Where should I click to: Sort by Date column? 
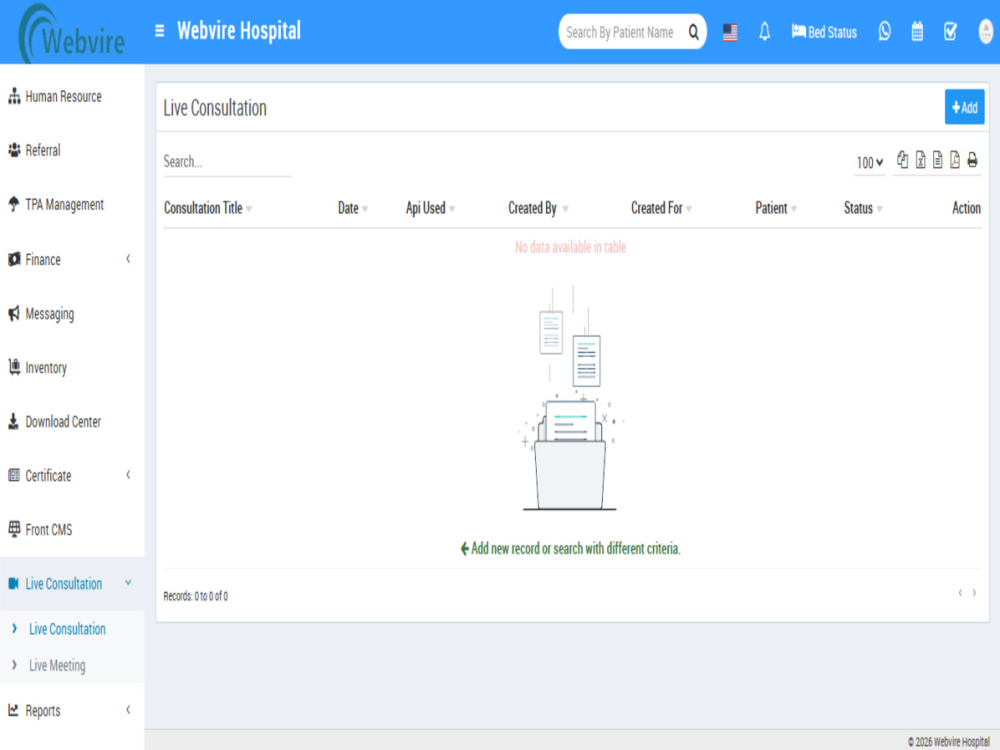click(x=353, y=208)
